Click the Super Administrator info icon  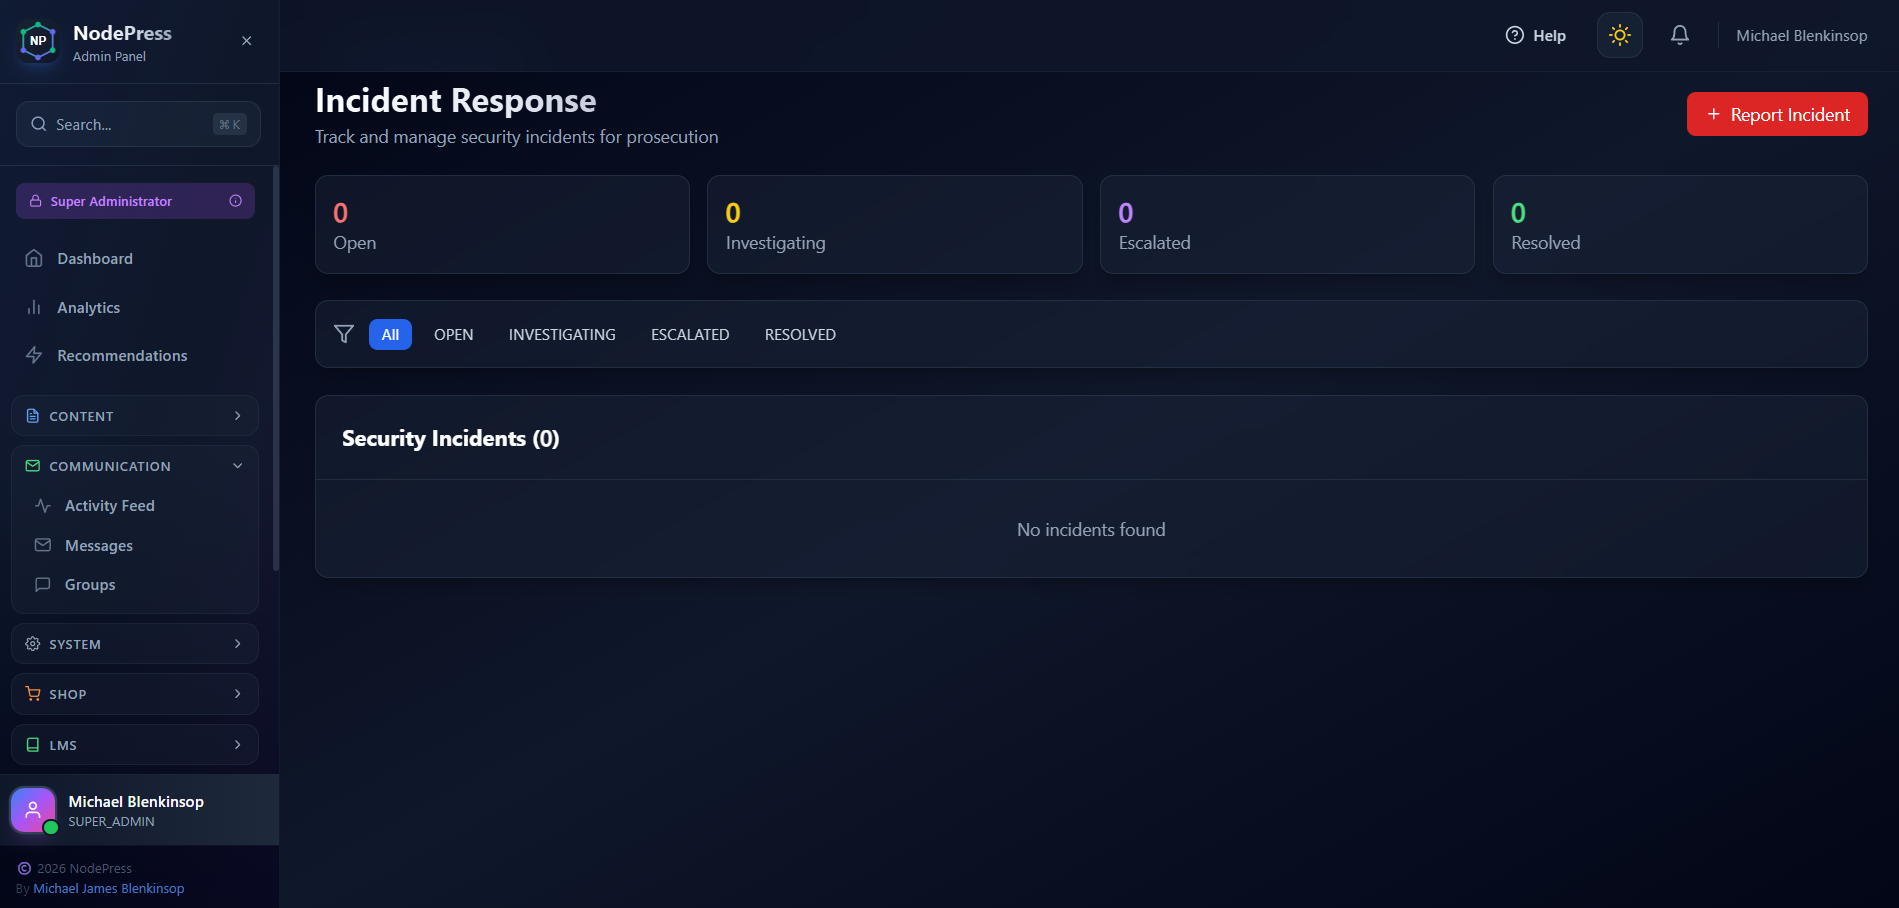235,201
